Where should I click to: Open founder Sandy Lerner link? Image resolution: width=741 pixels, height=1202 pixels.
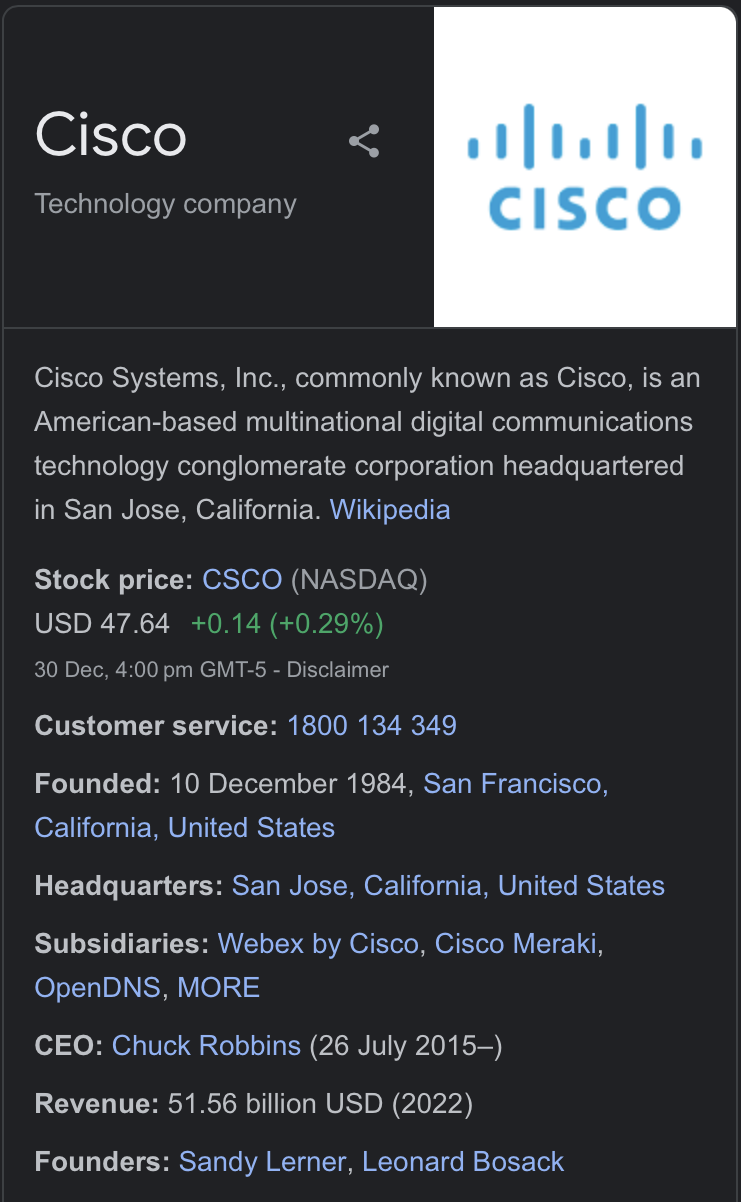(262, 1162)
